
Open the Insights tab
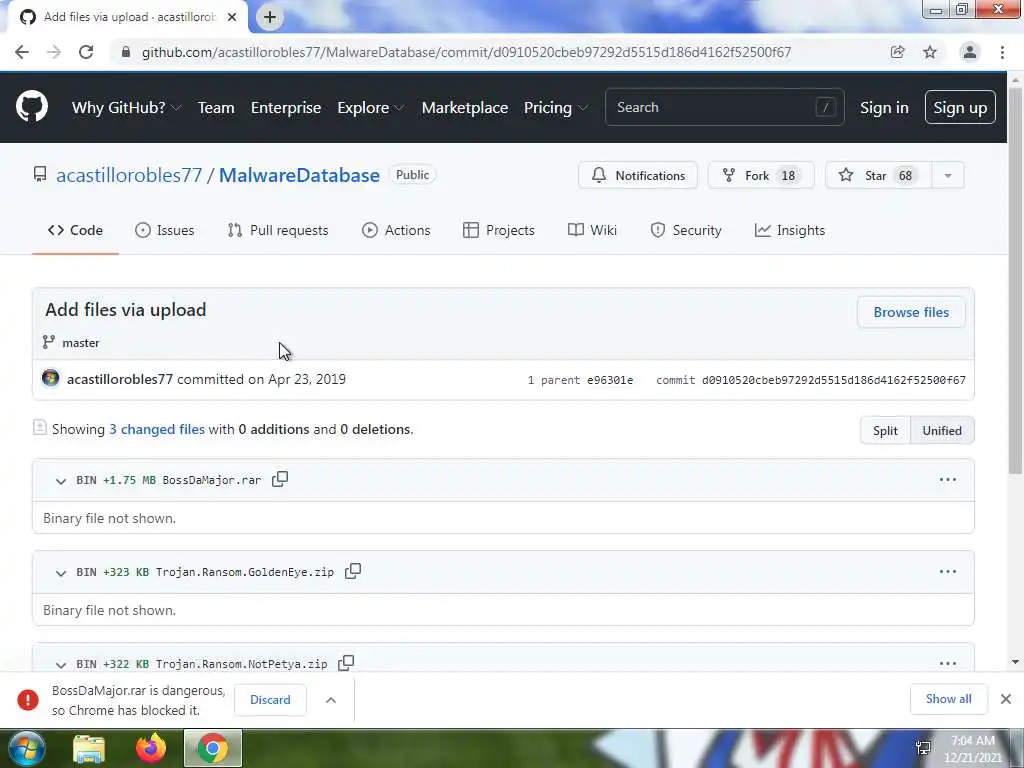[x=790, y=230]
